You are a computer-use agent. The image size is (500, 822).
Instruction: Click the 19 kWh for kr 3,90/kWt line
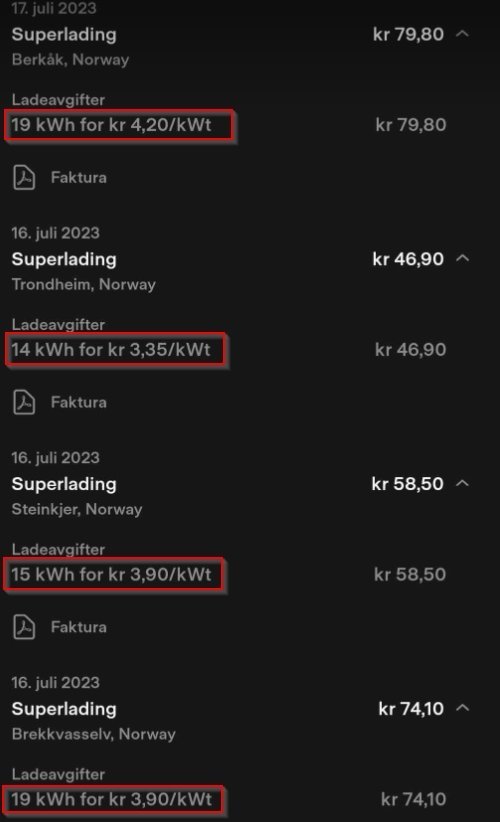point(111,799)
